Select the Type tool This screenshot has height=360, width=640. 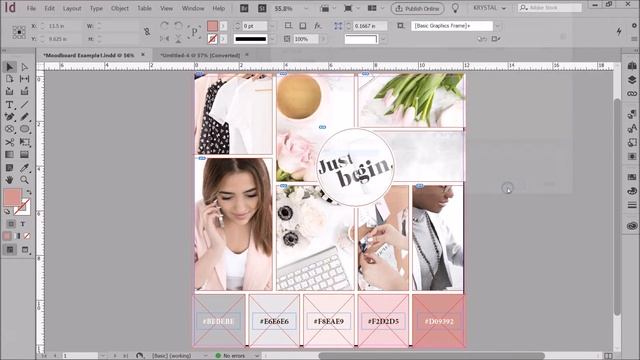pos(10,104)
